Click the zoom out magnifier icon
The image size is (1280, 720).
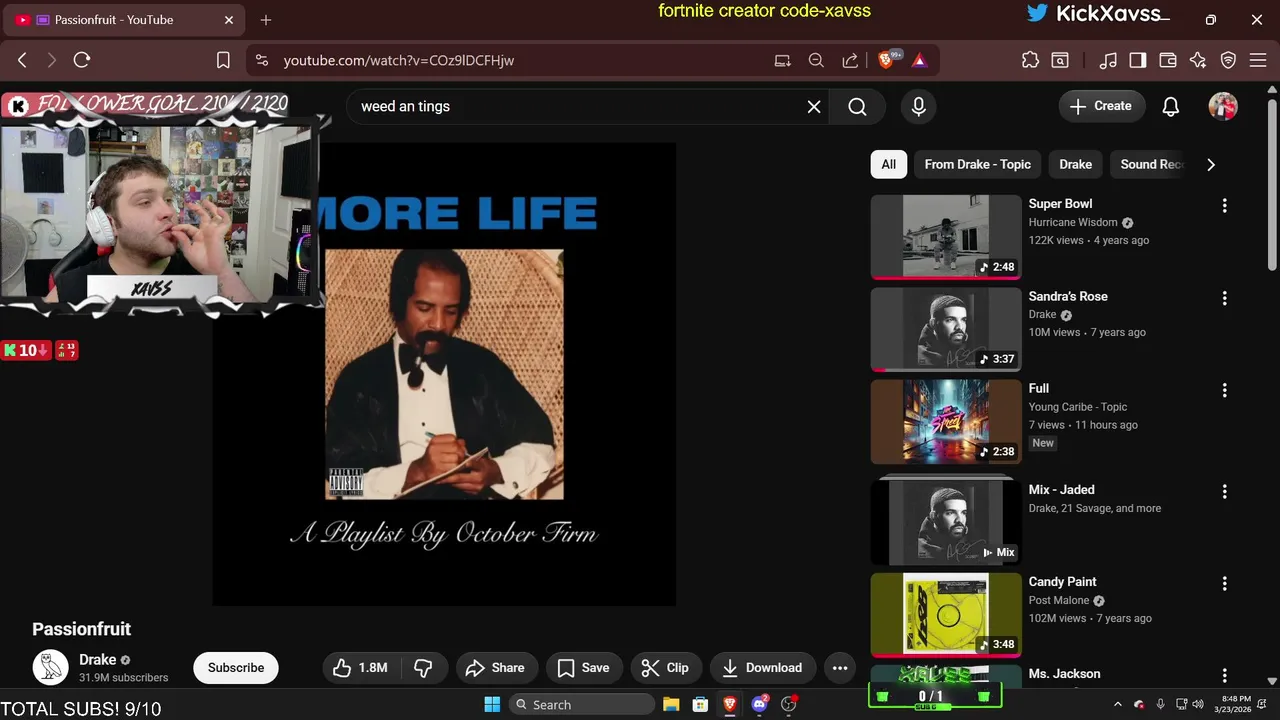816,60
